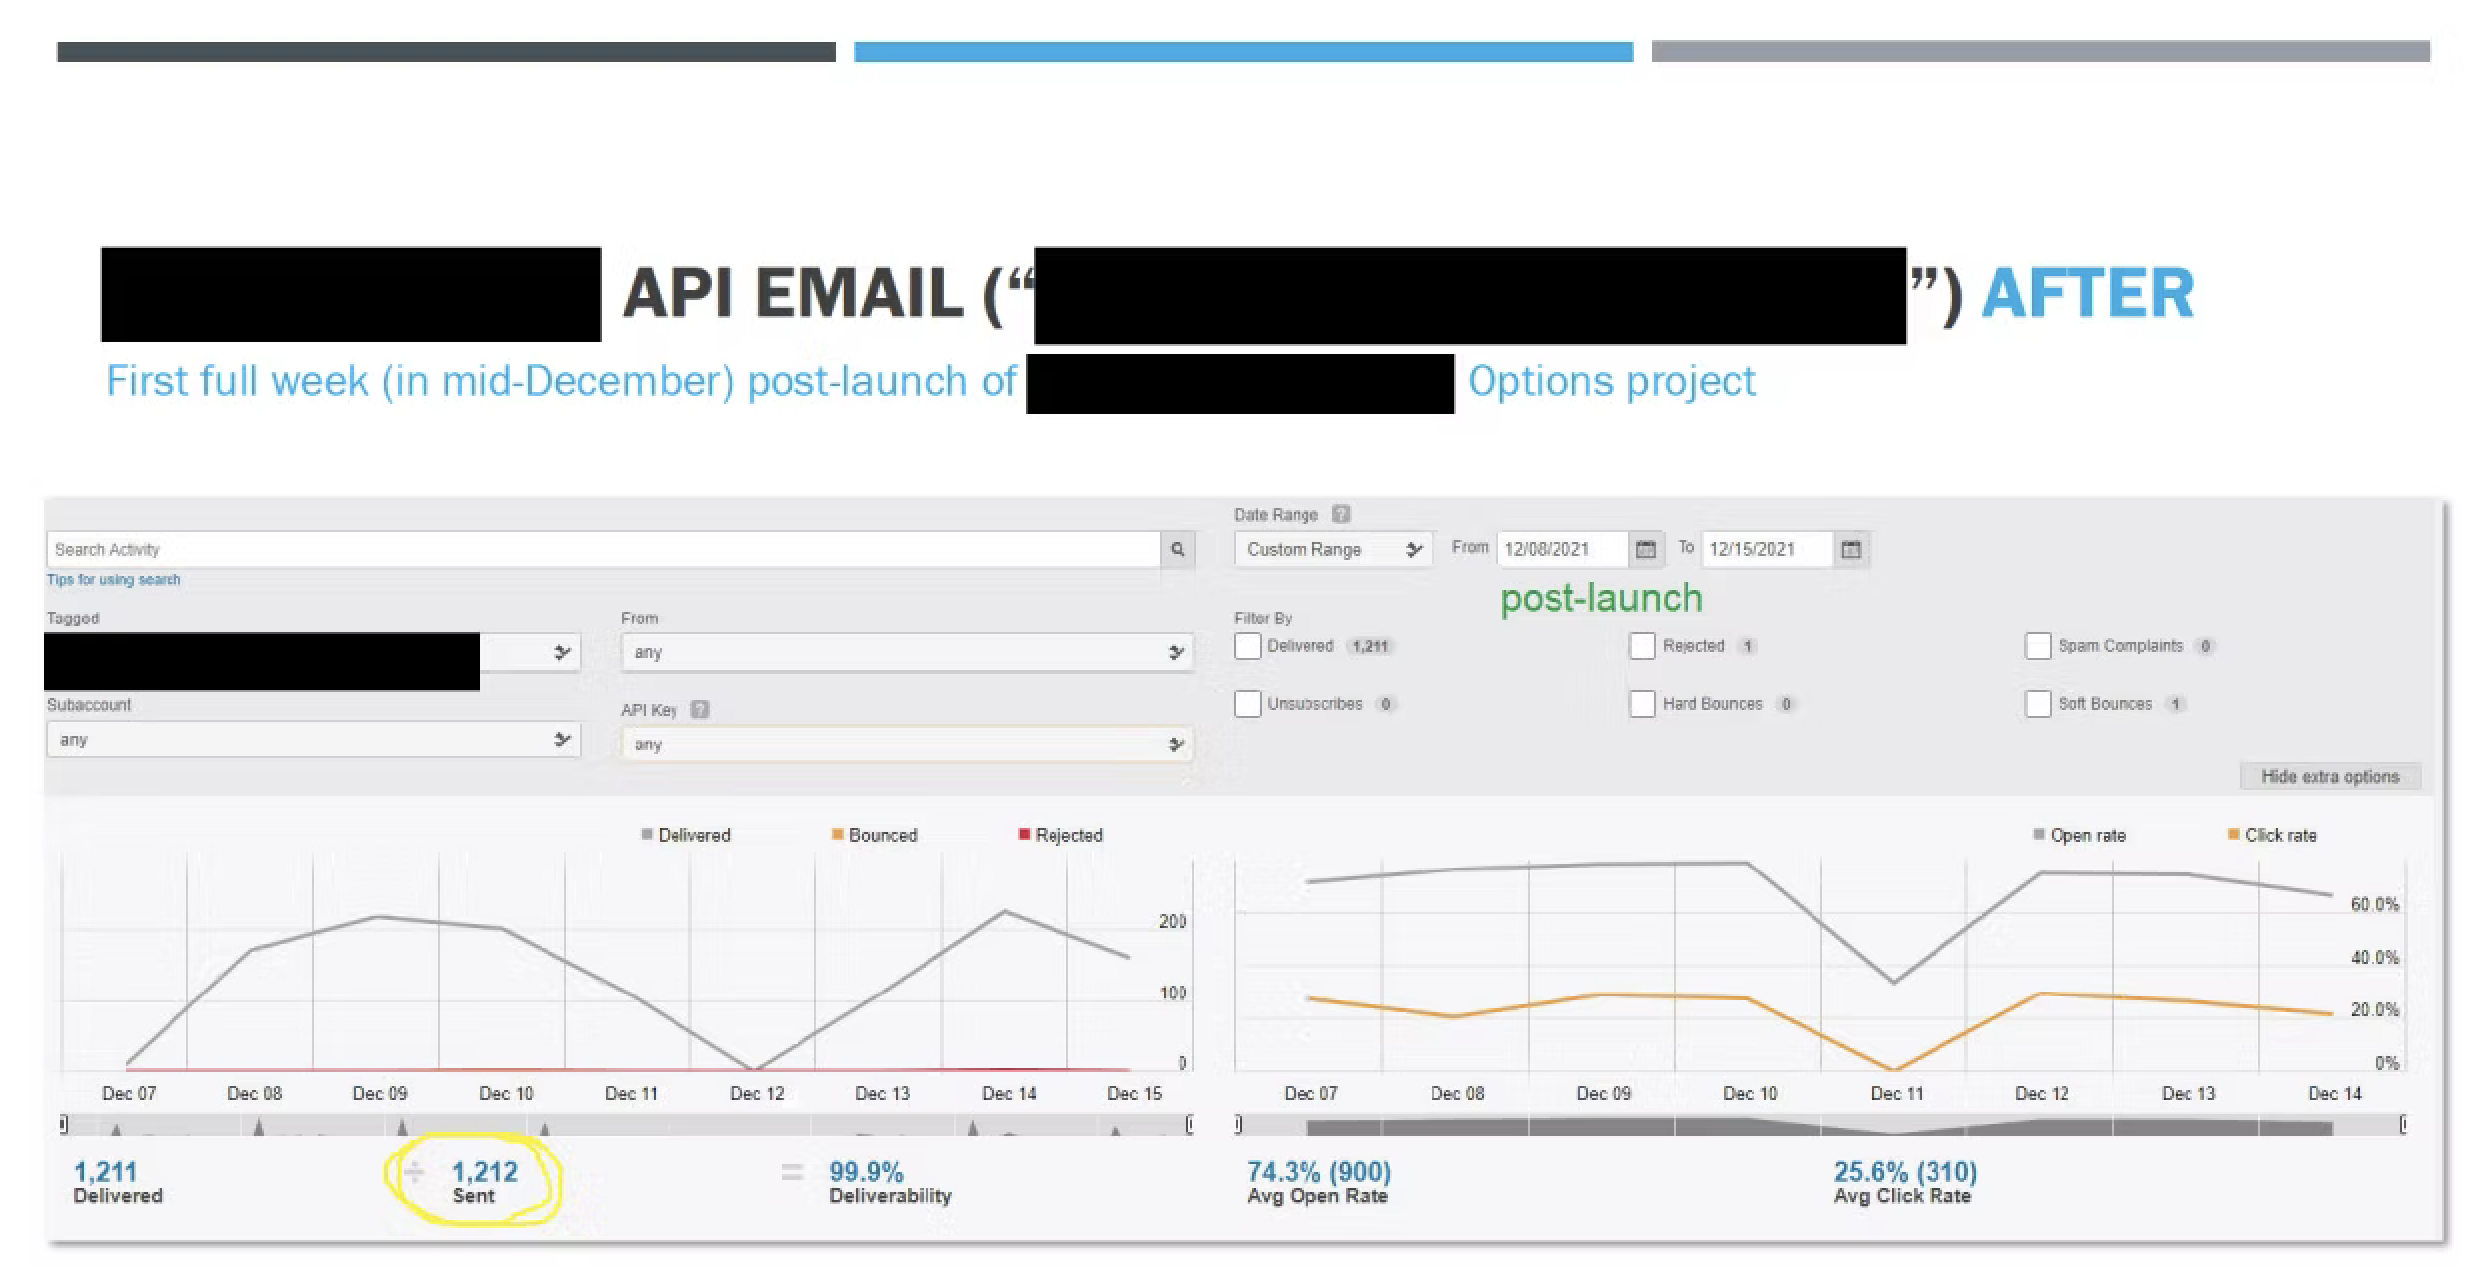
Task: Open the calendar icon next to From date
Action: pyautogui.click(x=1646, y=548)
